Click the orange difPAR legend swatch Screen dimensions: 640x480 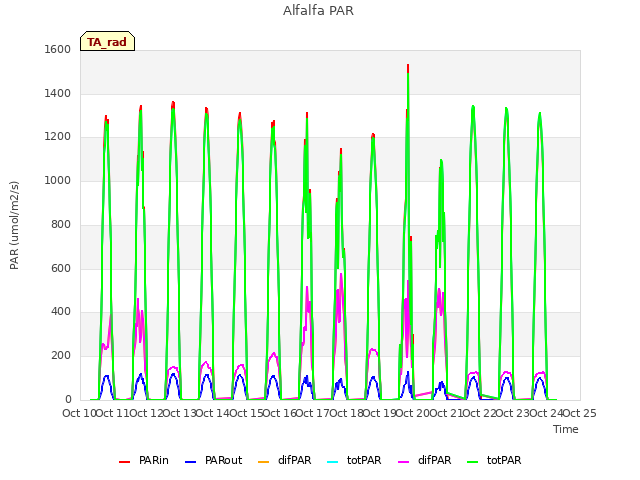pos(264,461)
